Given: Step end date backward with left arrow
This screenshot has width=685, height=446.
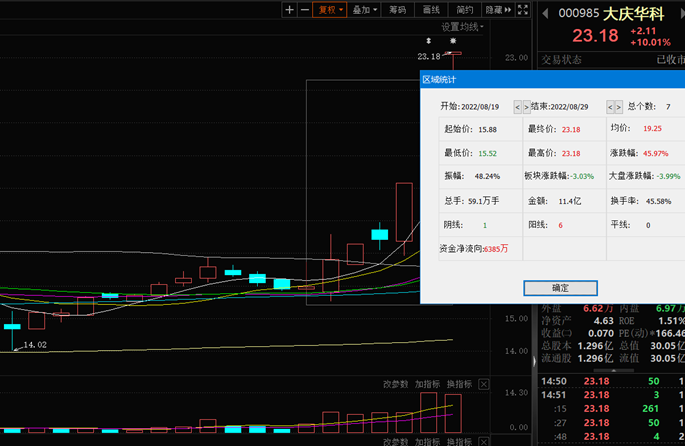Looking at the screenshot, I should tap(609, 106).
